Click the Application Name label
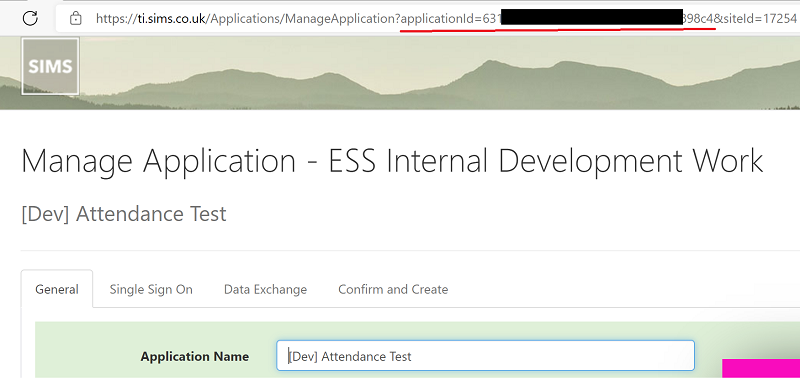The height and width of the screenshot is (380, 800). [x=195, y=356]
